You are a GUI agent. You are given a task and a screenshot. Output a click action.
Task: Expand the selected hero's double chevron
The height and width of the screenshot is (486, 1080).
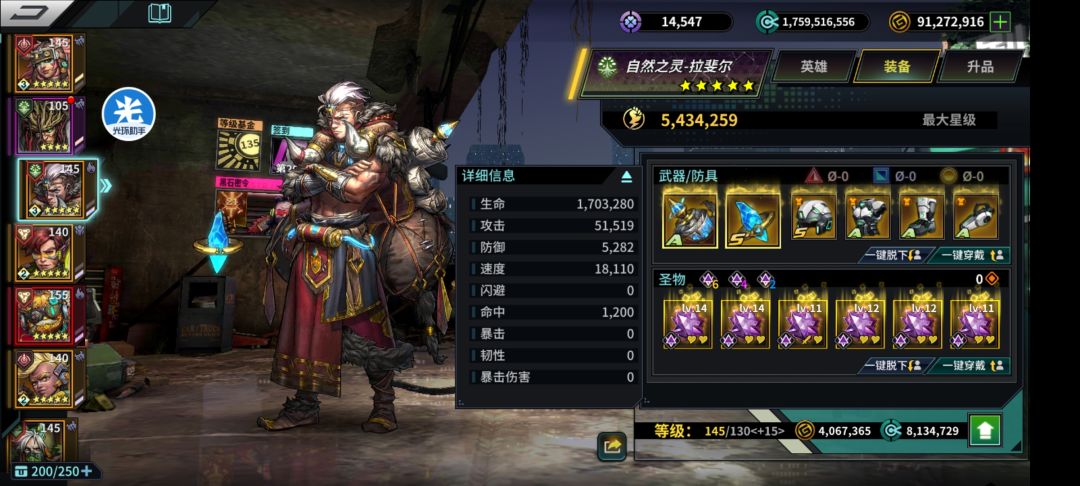tap(105, 185)
